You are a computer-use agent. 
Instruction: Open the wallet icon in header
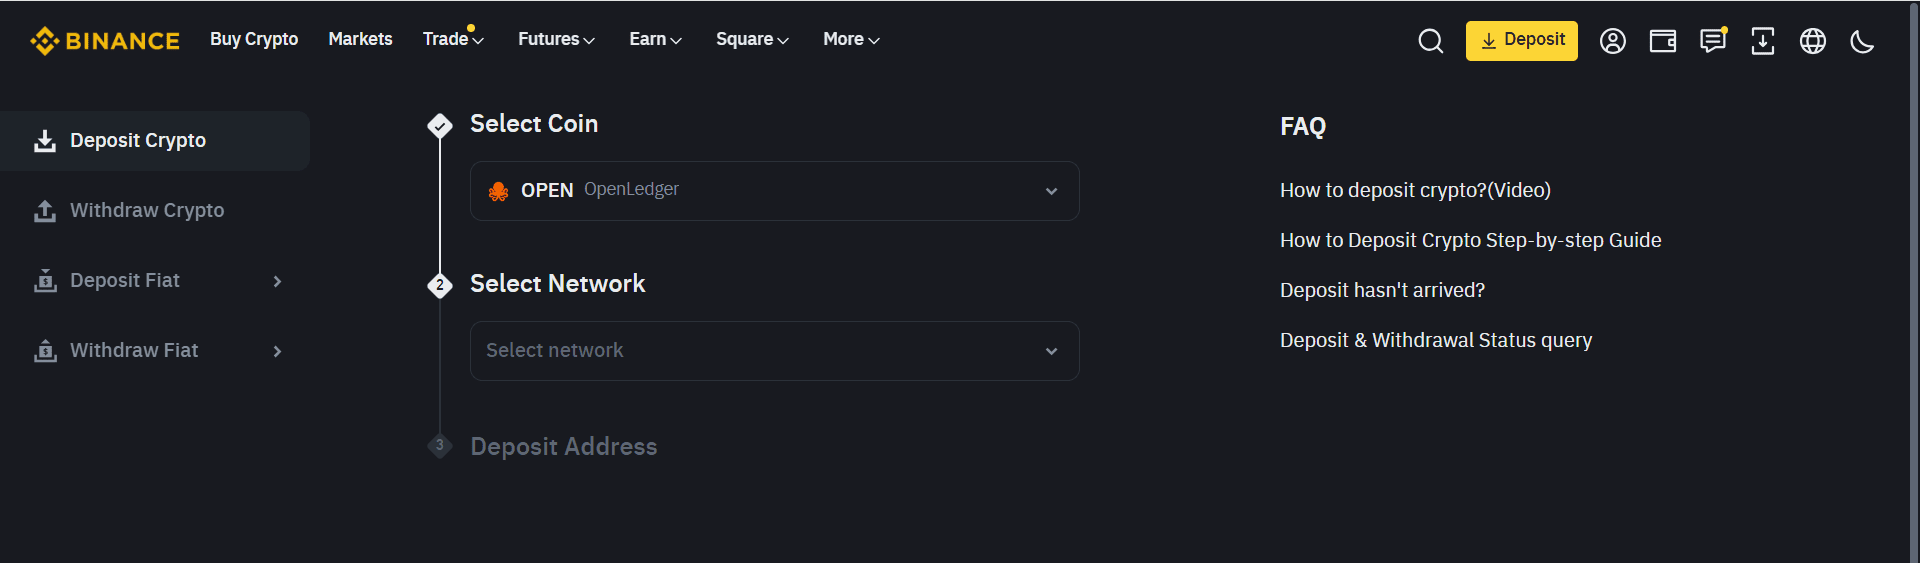[1662, 41]
